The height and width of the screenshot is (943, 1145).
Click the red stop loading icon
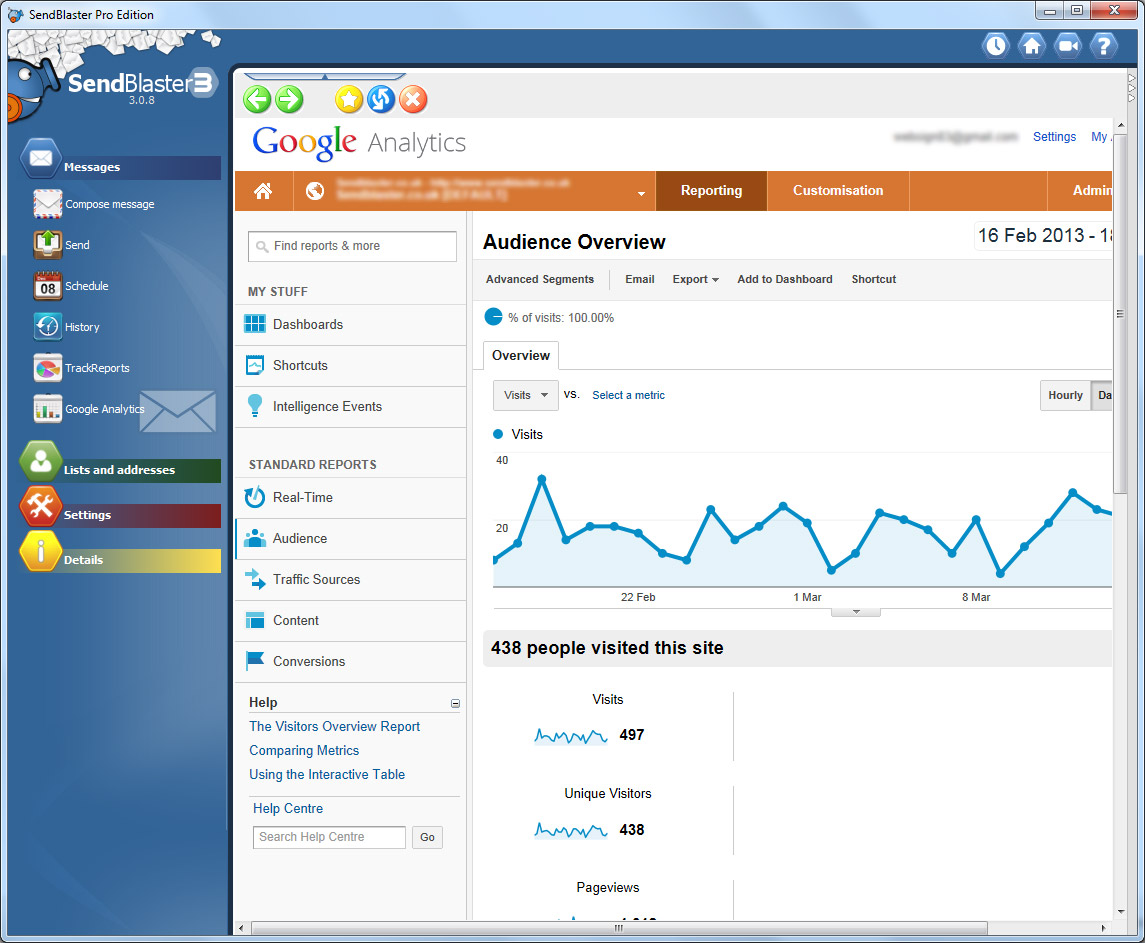[413, 99]
